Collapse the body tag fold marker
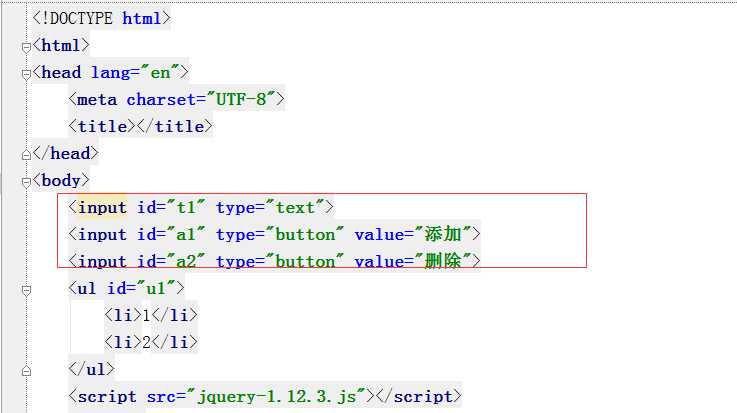 tap(26, 182)
